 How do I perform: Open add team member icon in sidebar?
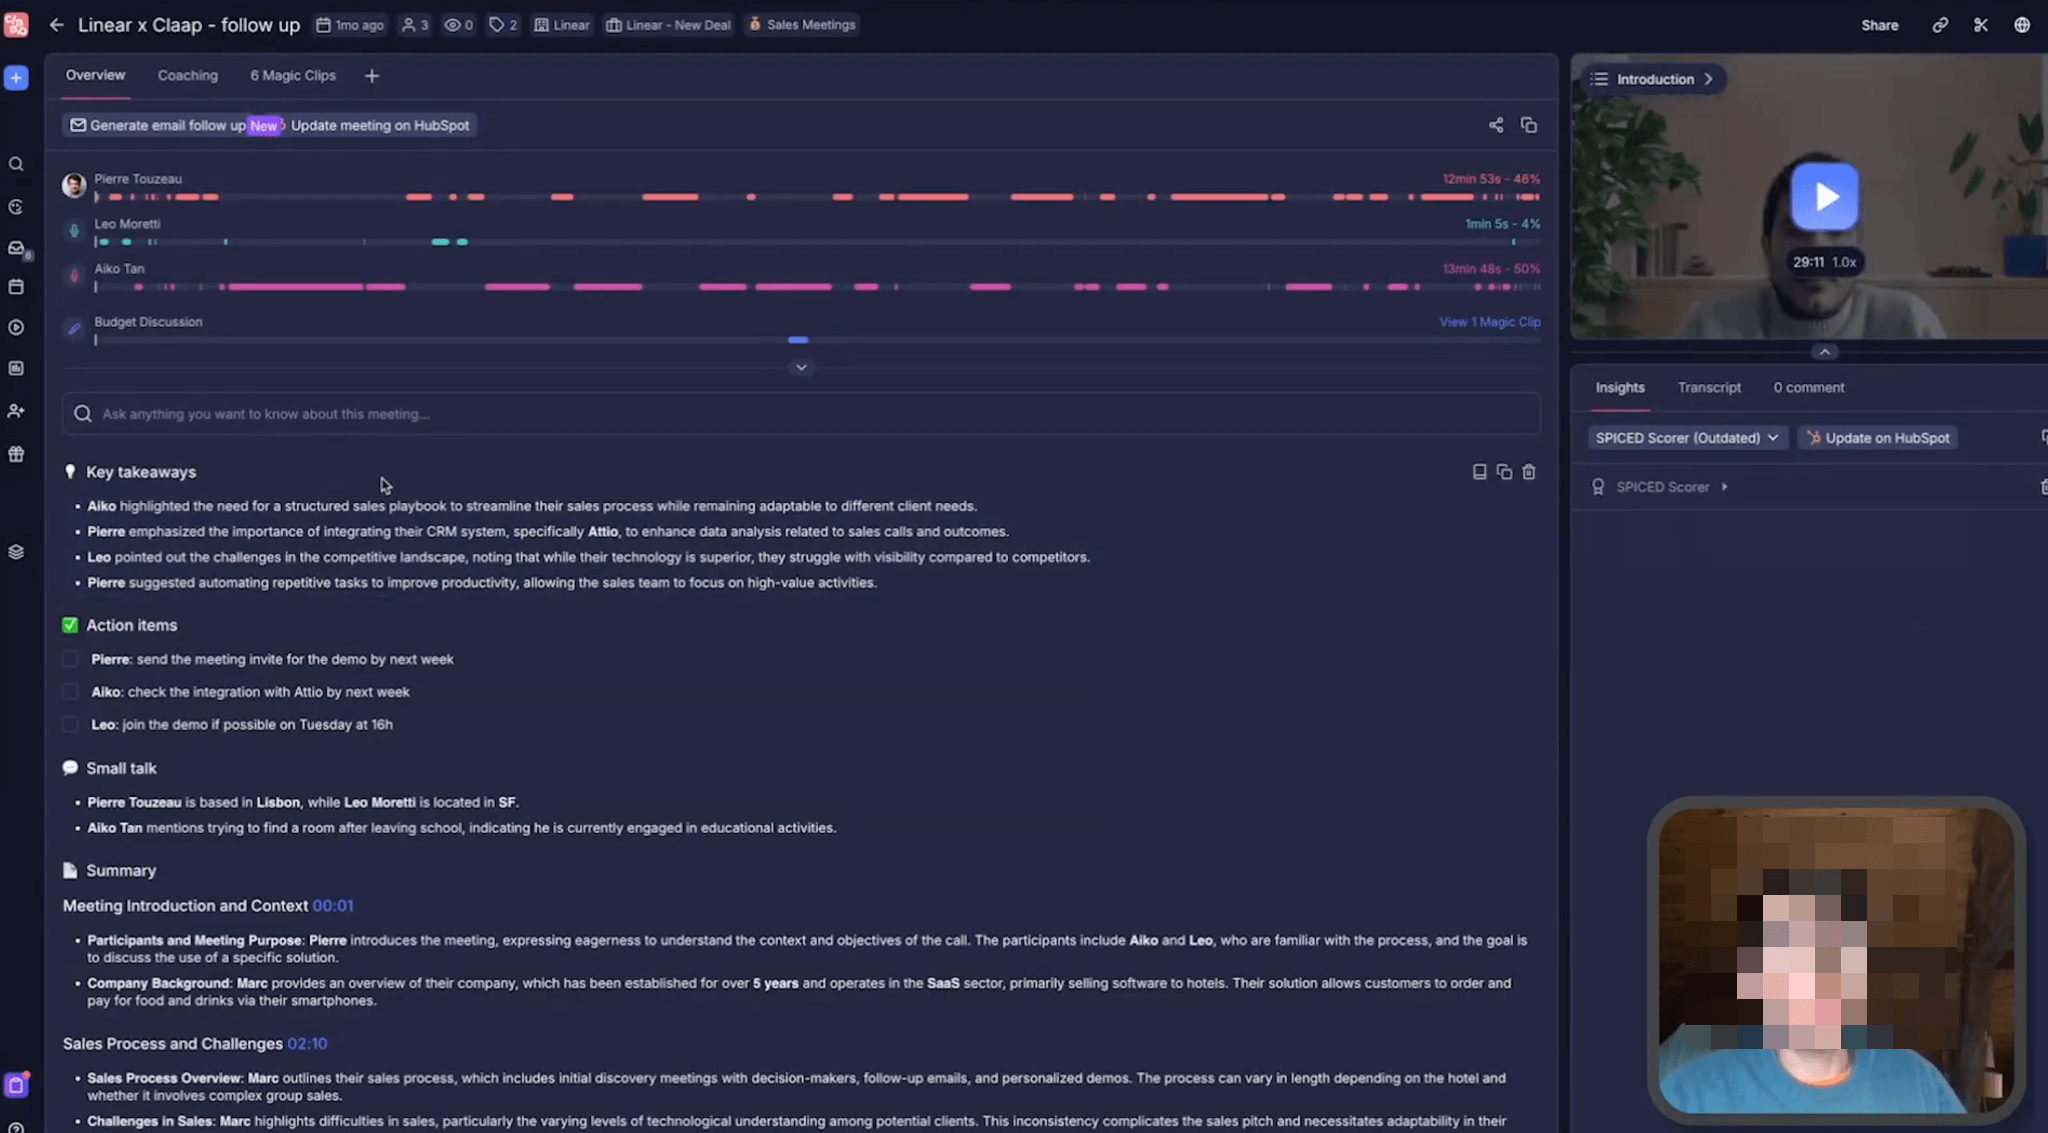click(16, 411)
